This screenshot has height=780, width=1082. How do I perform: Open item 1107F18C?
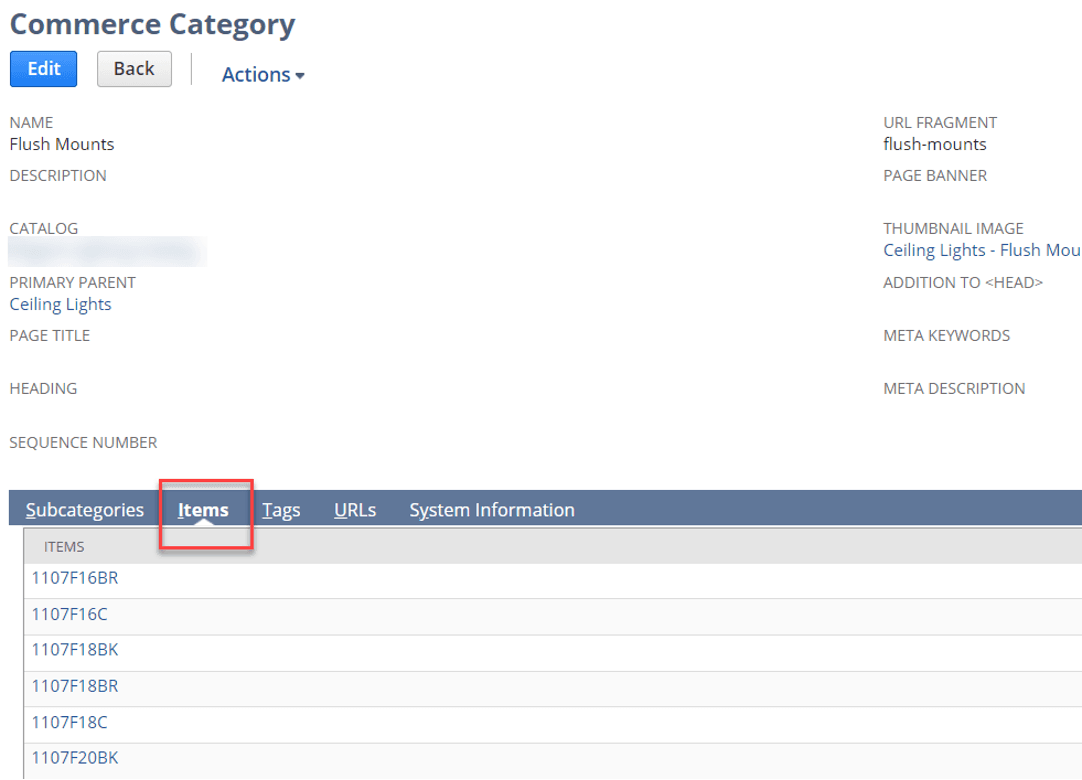pyautogui.click(x=70, y=722)
